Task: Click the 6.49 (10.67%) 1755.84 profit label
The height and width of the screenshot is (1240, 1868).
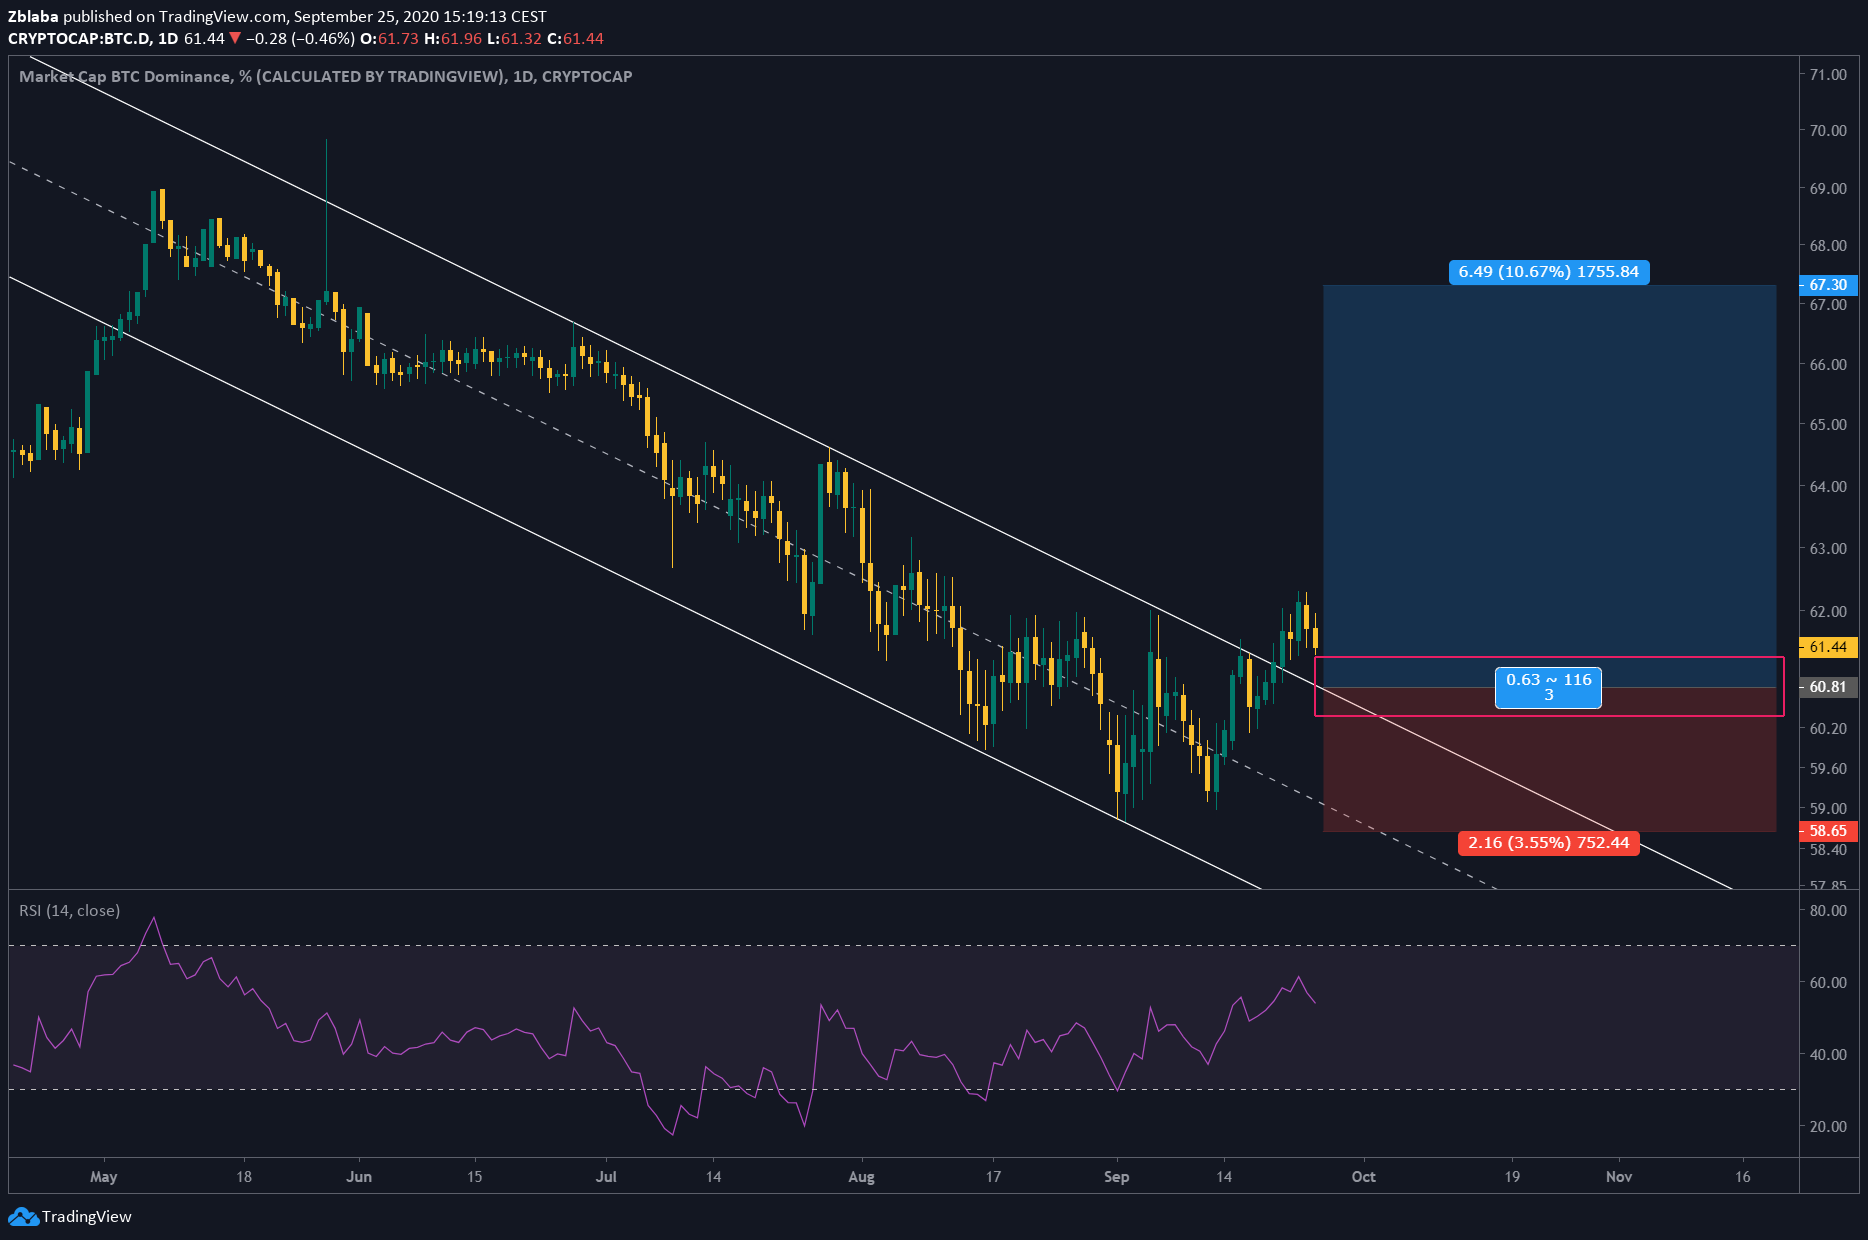Action: coord(1549,272)
